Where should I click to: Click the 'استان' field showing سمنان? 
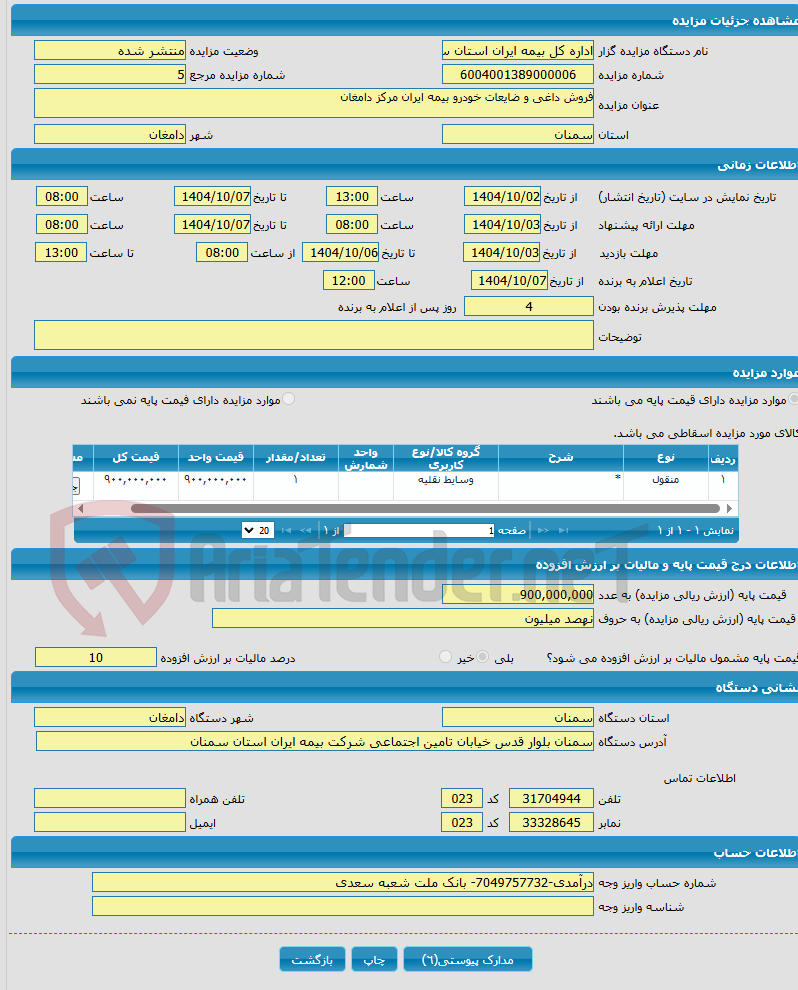(518, 134)
